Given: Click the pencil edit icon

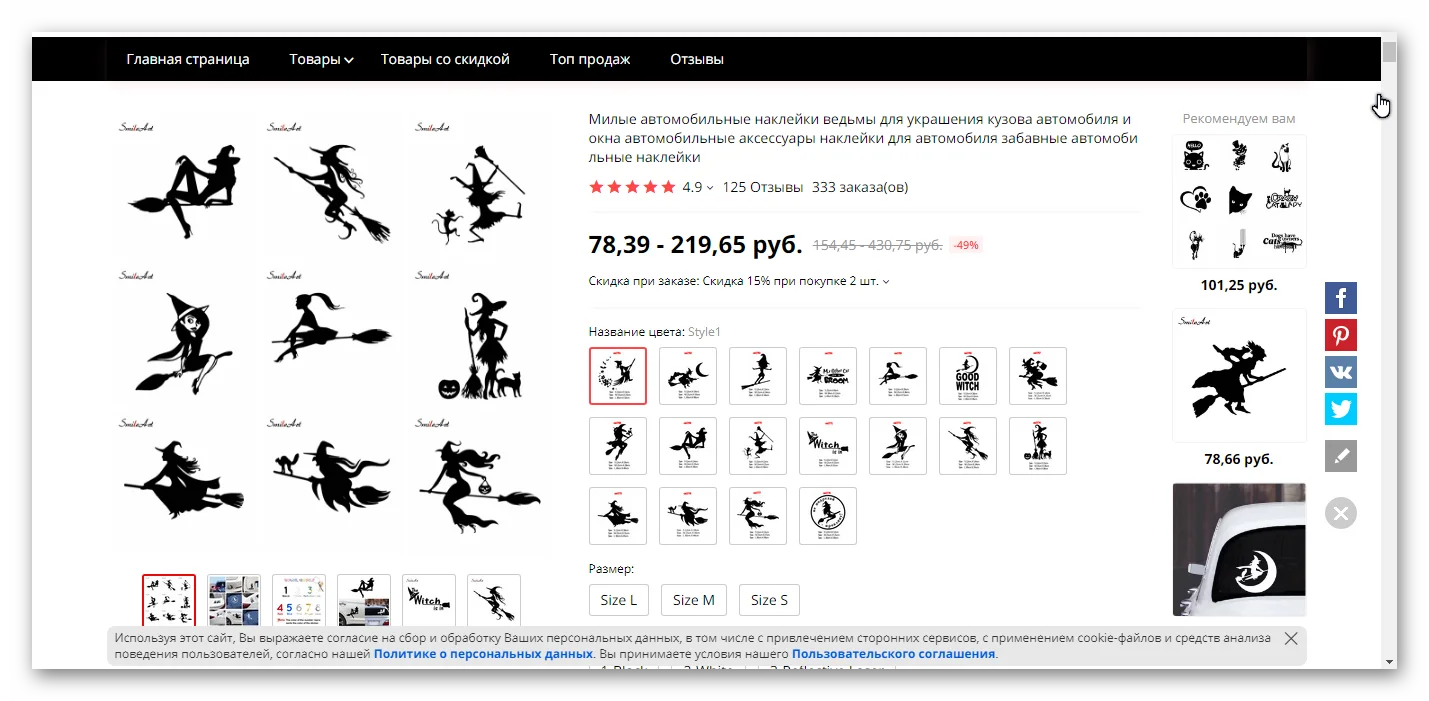Looking at the screenshot, I should [x=1341, y=456].
